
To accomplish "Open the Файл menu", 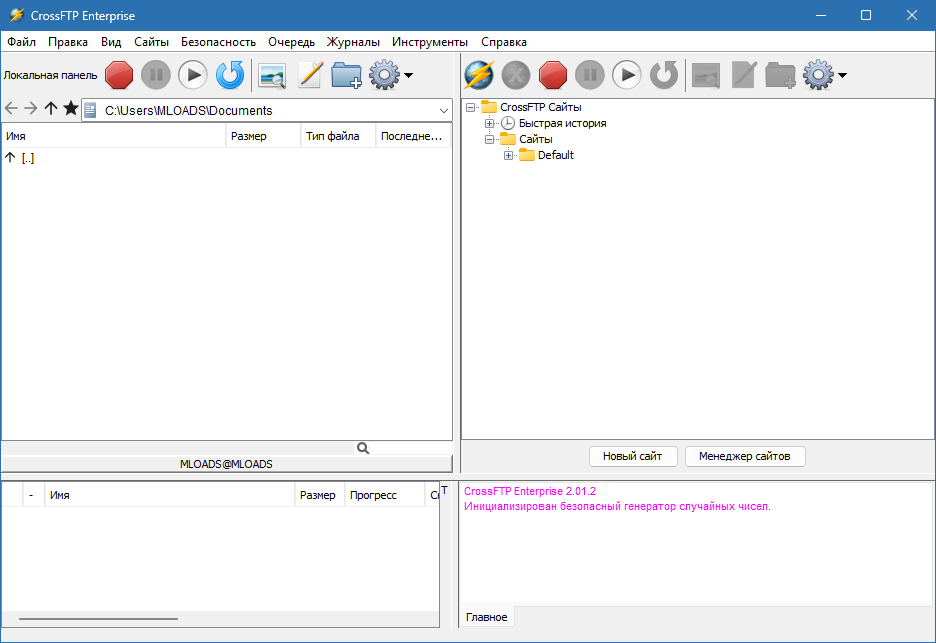I will 21,42.
